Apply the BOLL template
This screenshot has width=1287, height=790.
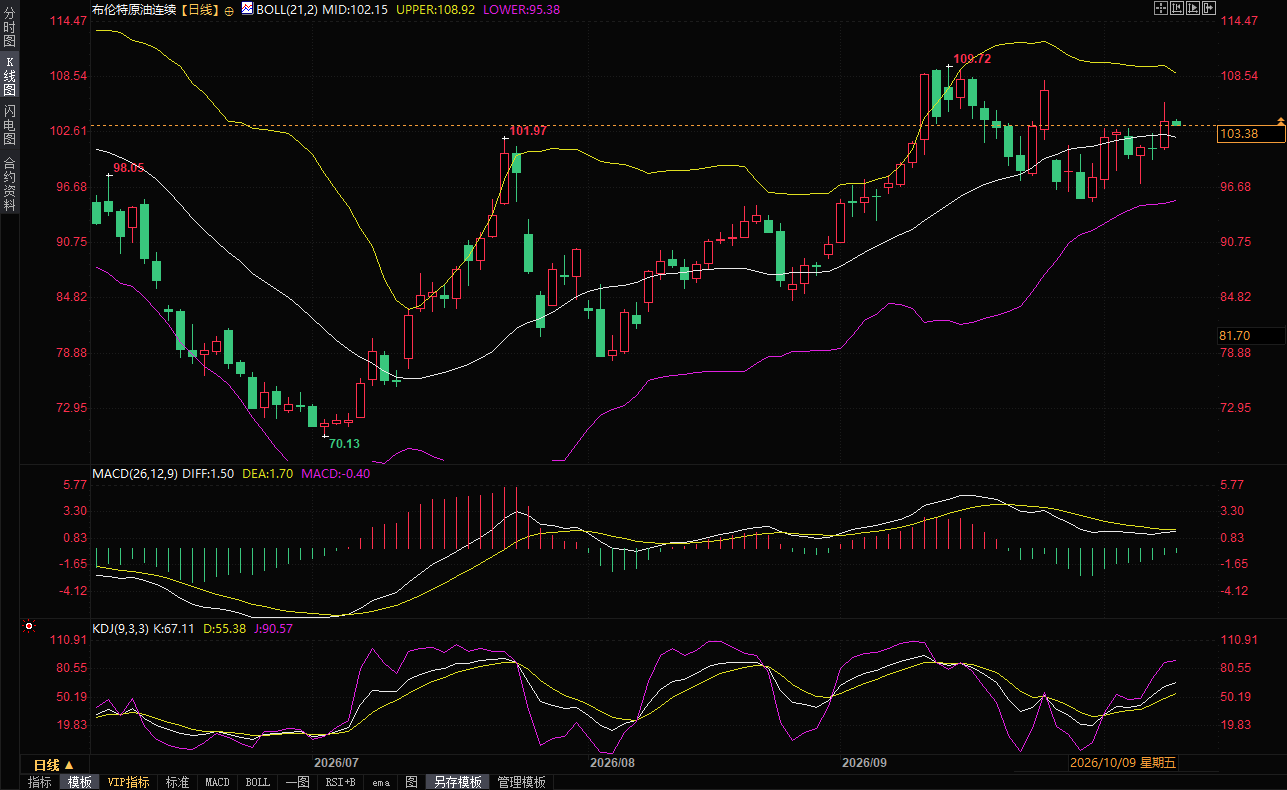coord(257,782)
